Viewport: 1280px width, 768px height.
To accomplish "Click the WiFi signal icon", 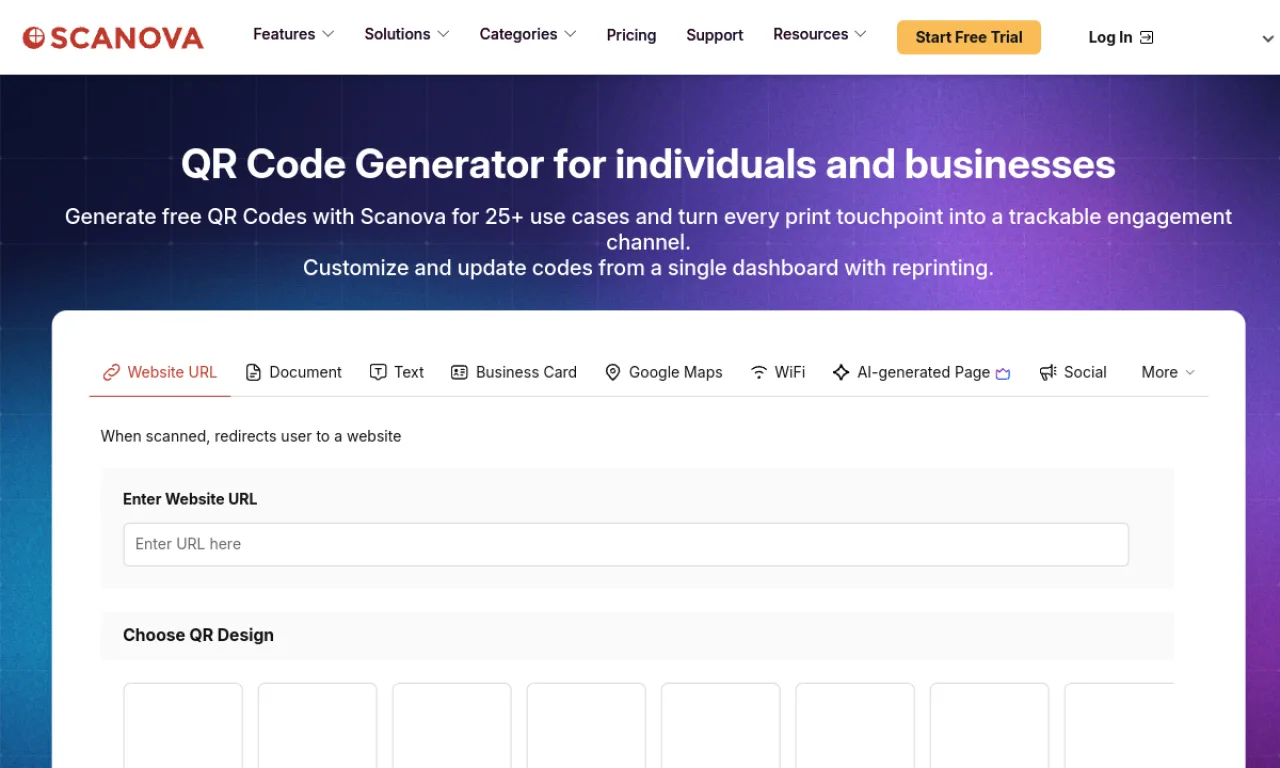I will tap(759, 372).
